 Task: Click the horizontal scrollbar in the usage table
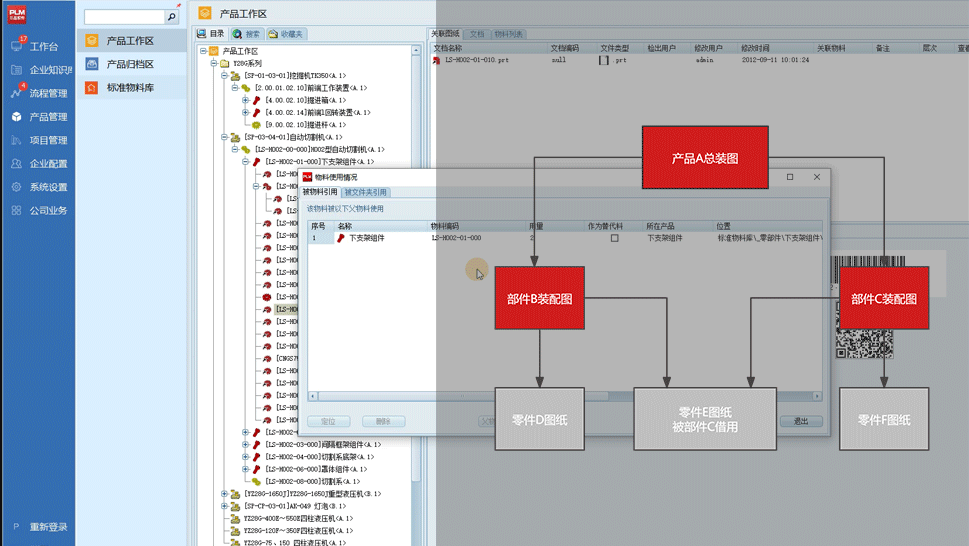tap(560, 396)
